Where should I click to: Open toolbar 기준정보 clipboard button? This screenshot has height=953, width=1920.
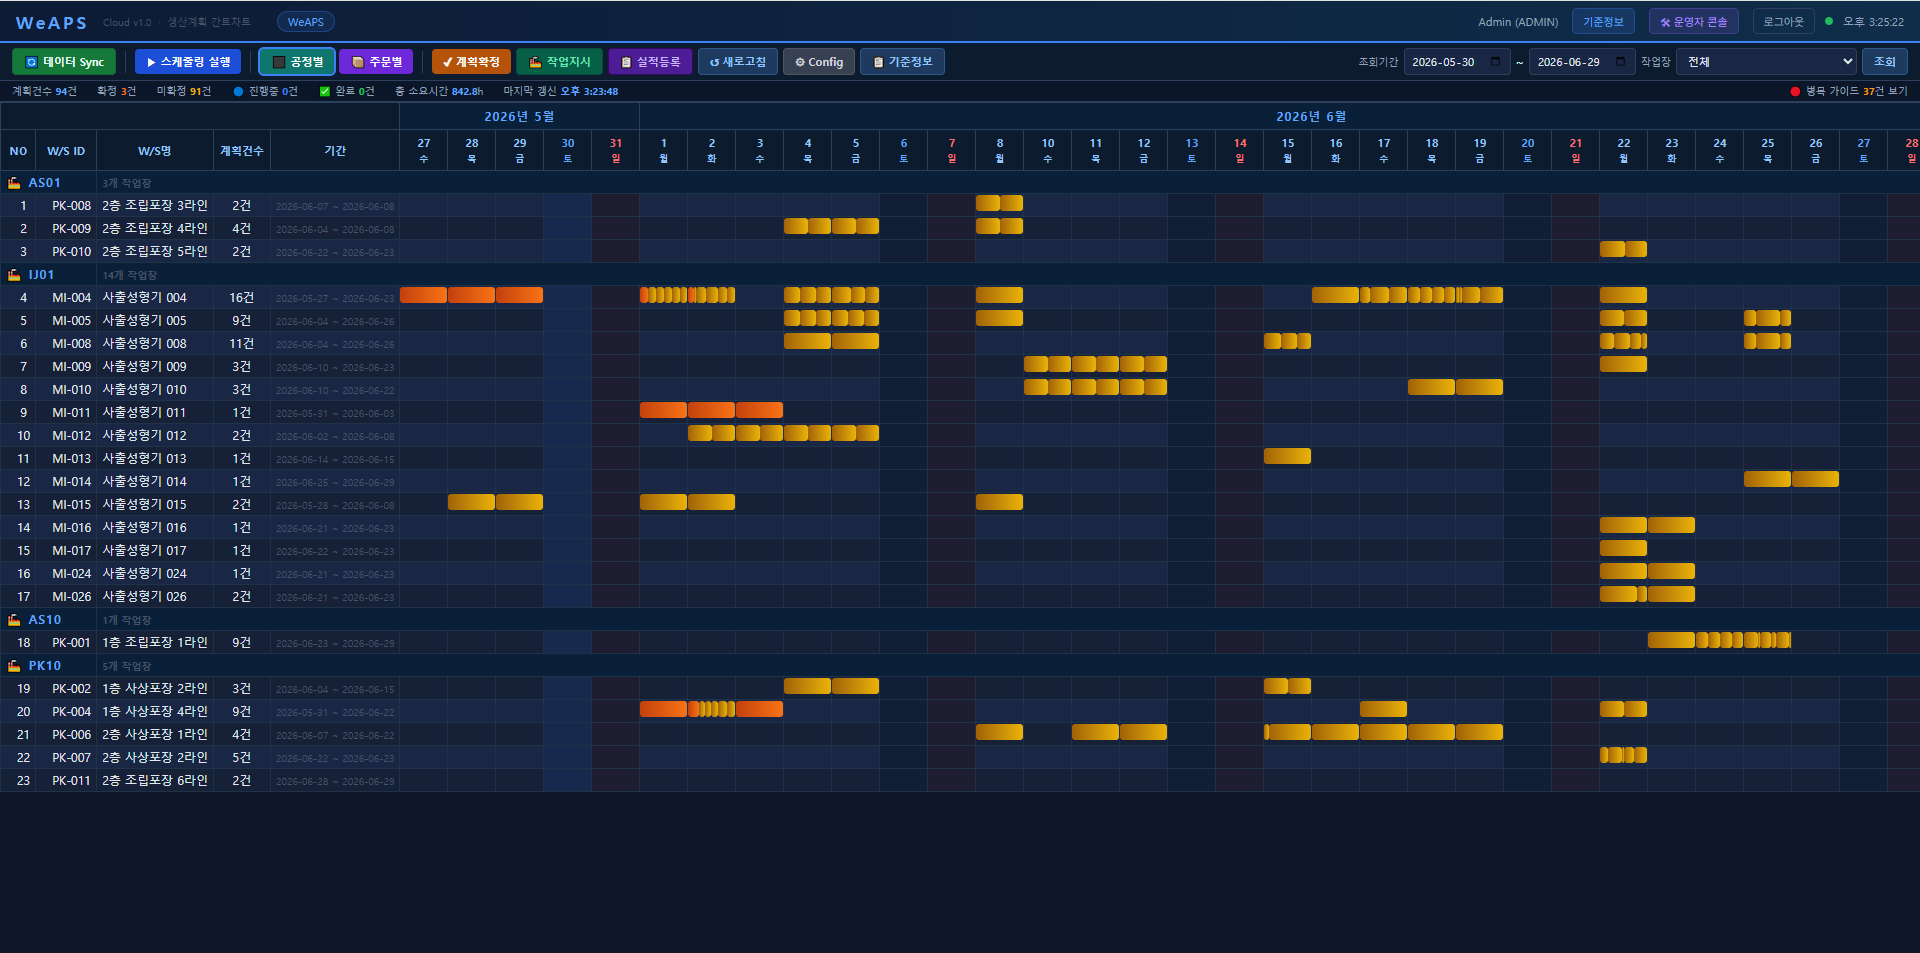pyautogui.click(x=902, y=62)
